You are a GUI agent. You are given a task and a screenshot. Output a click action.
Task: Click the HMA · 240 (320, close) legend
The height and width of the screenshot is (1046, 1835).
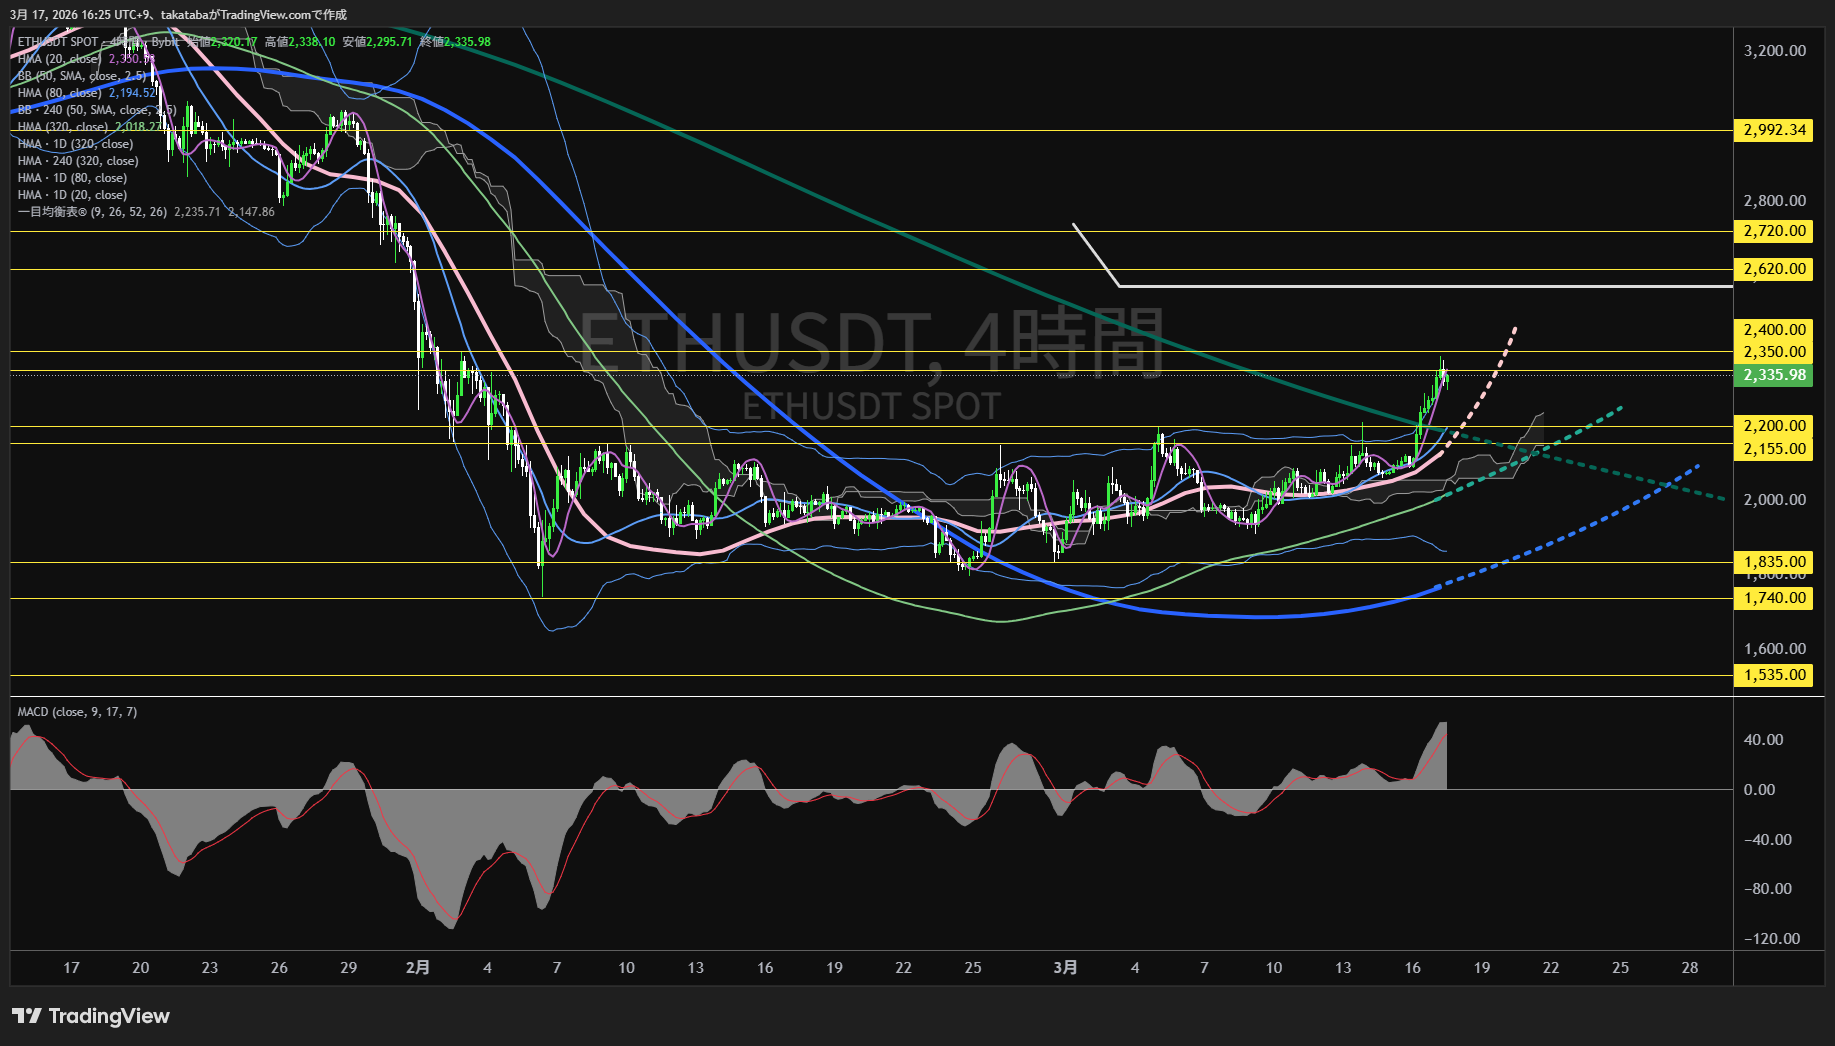(78, 161)
